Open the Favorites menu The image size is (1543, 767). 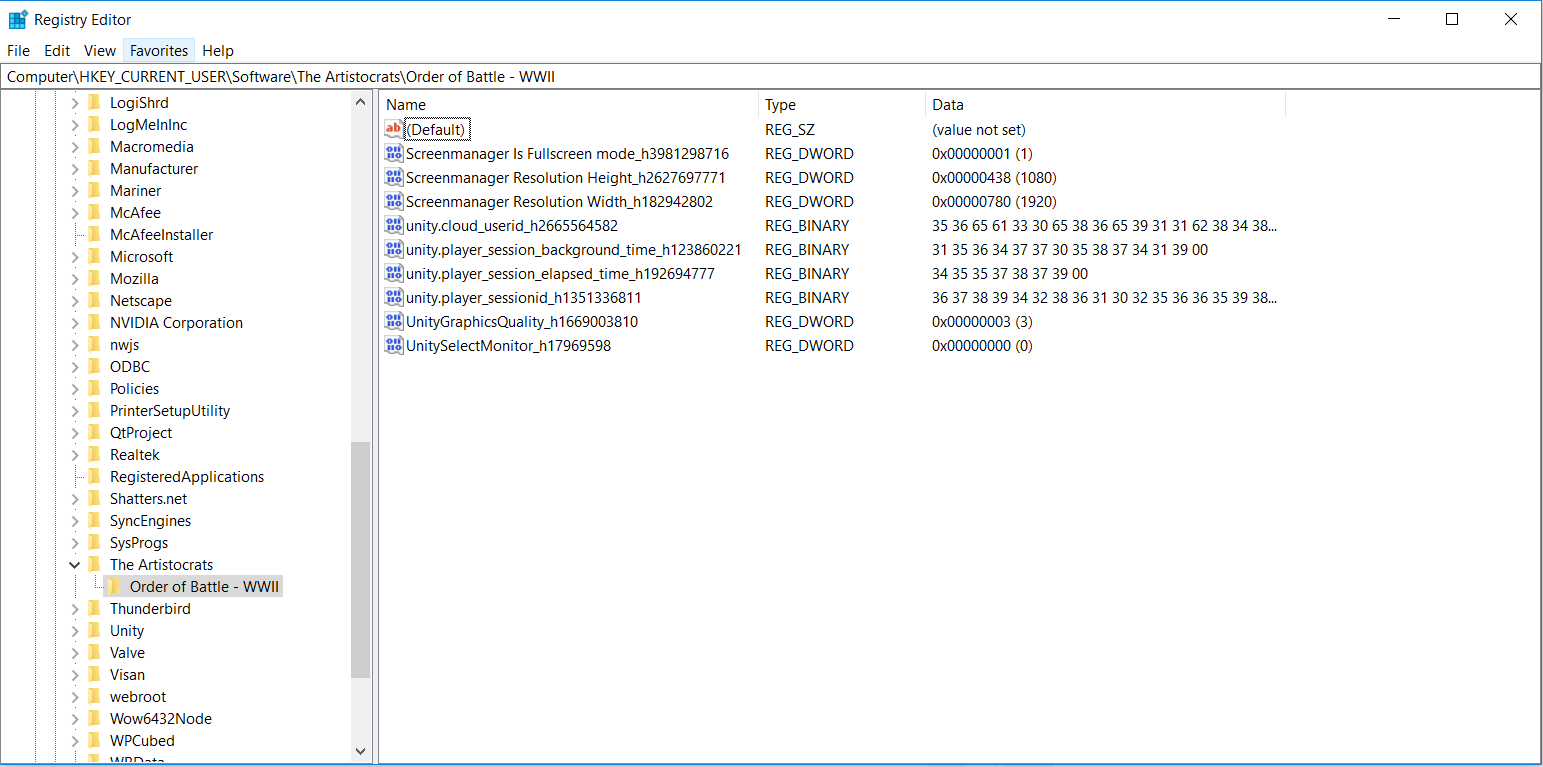coord(159,50)
